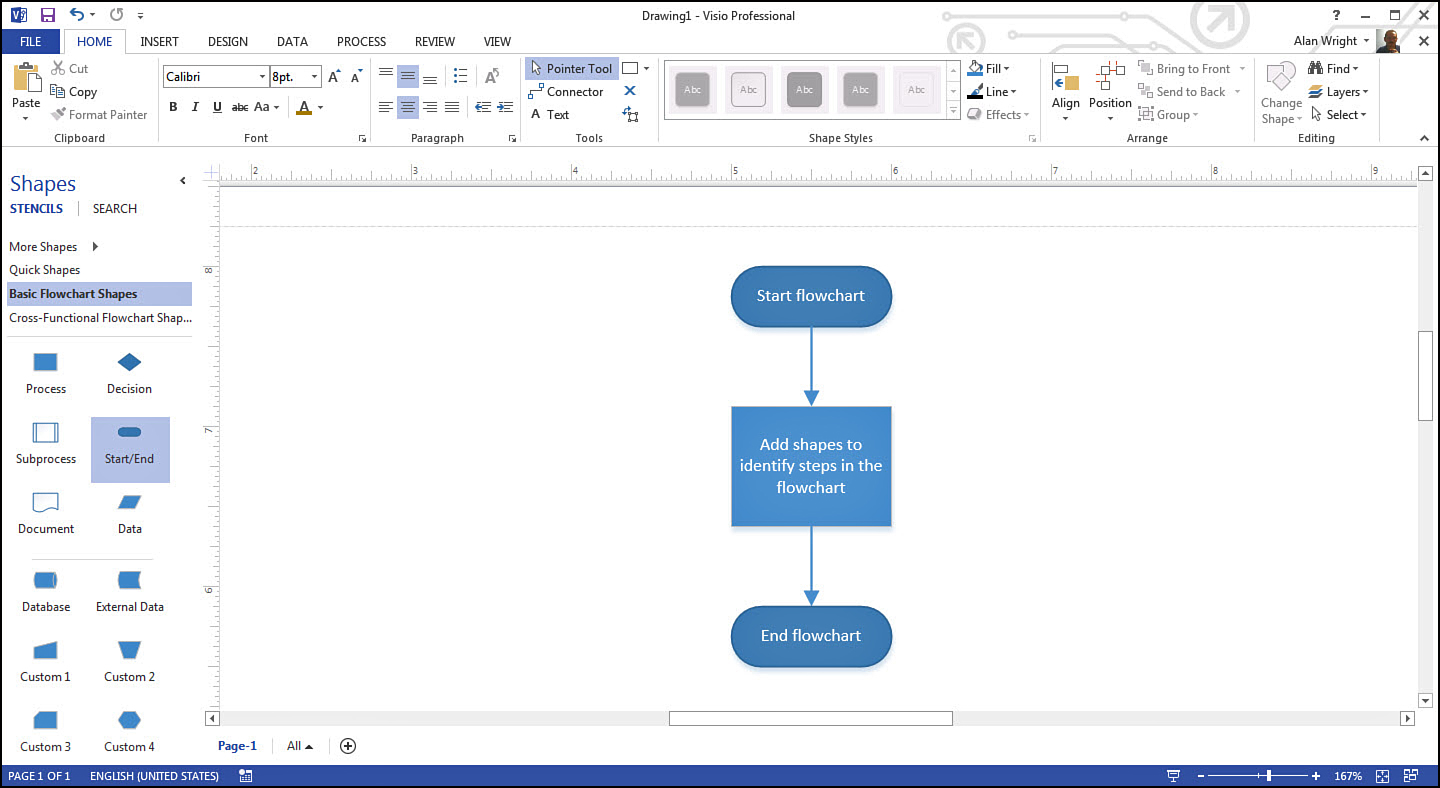This screenshot has height=788, width=1440.
Task: Click the Position button
Action: pos(1110,91)
